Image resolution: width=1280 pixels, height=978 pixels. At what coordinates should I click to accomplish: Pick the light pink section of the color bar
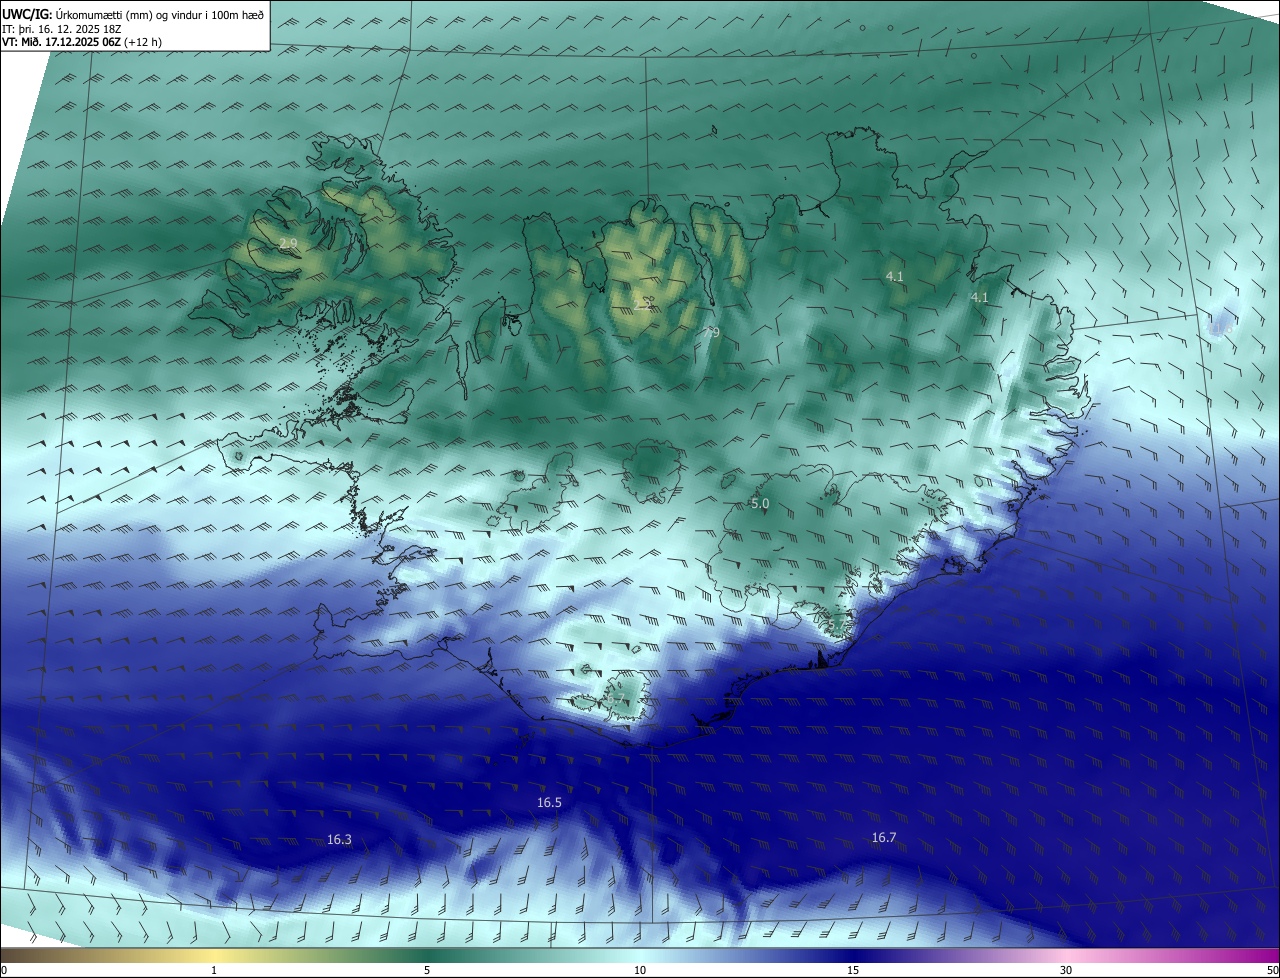tap(1066, 955)
